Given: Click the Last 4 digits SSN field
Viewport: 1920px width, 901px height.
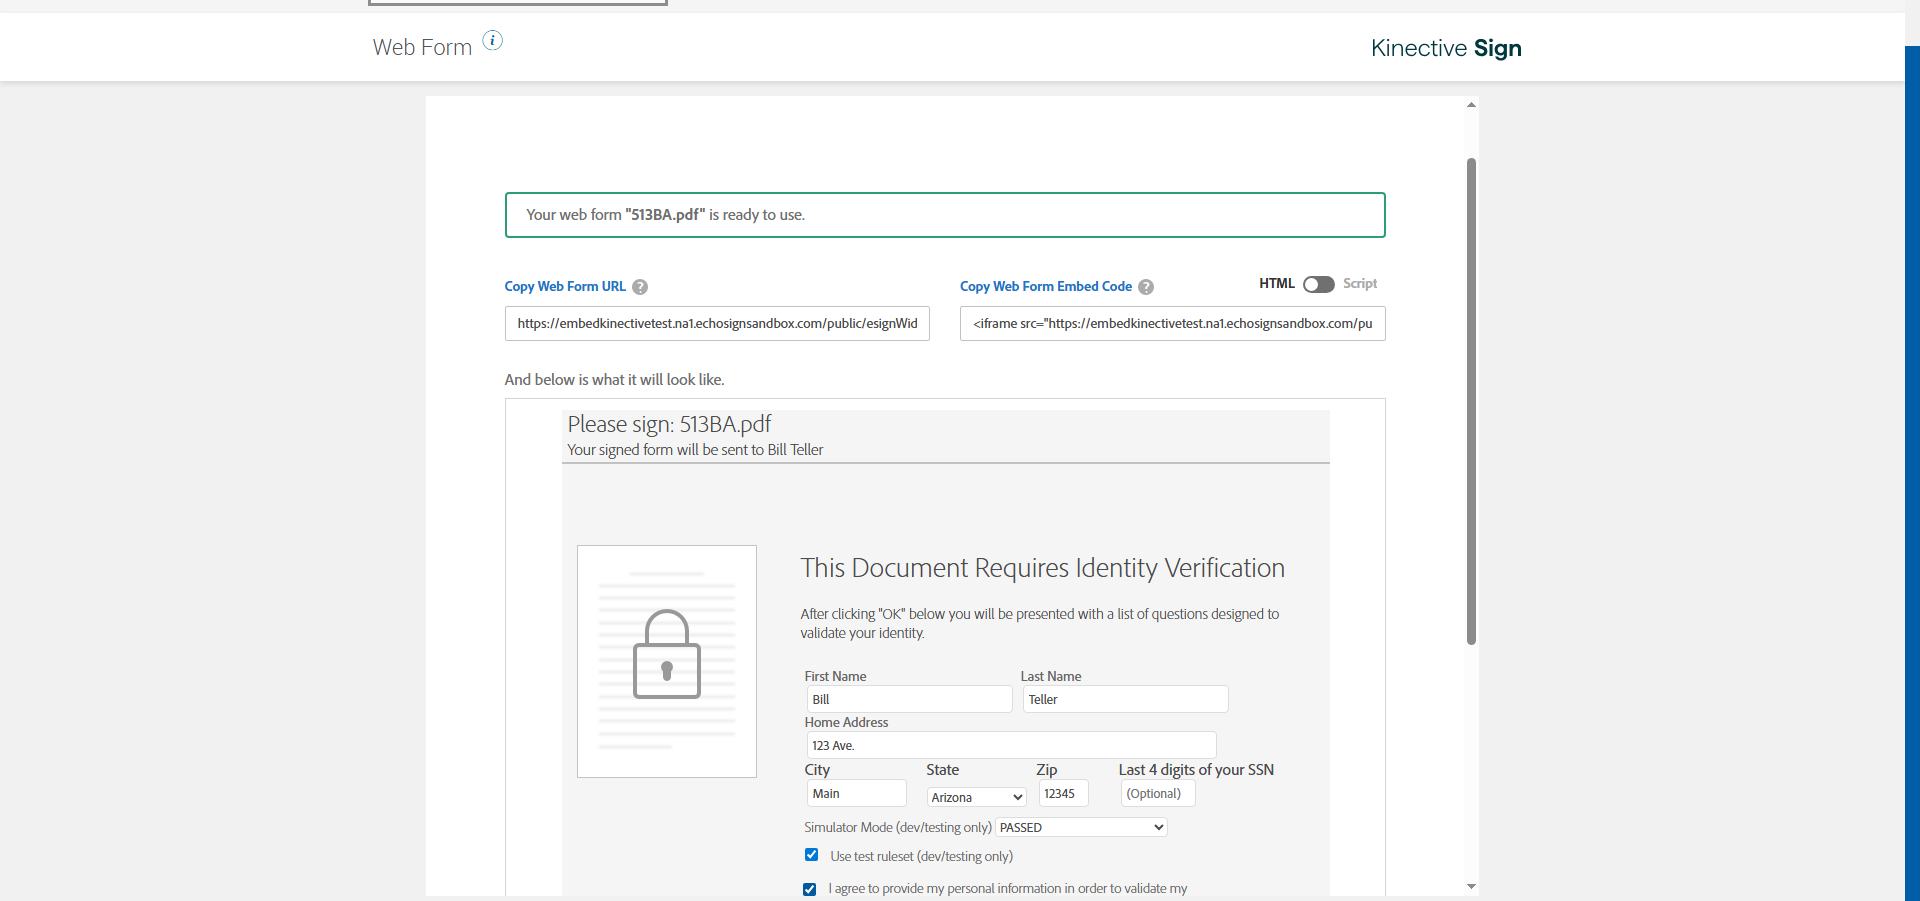Looking at the screenshot, I should point(1158,794).
